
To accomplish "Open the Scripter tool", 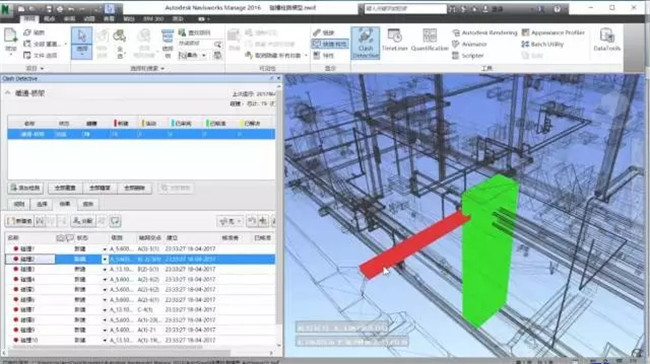I will pos(468,56).
